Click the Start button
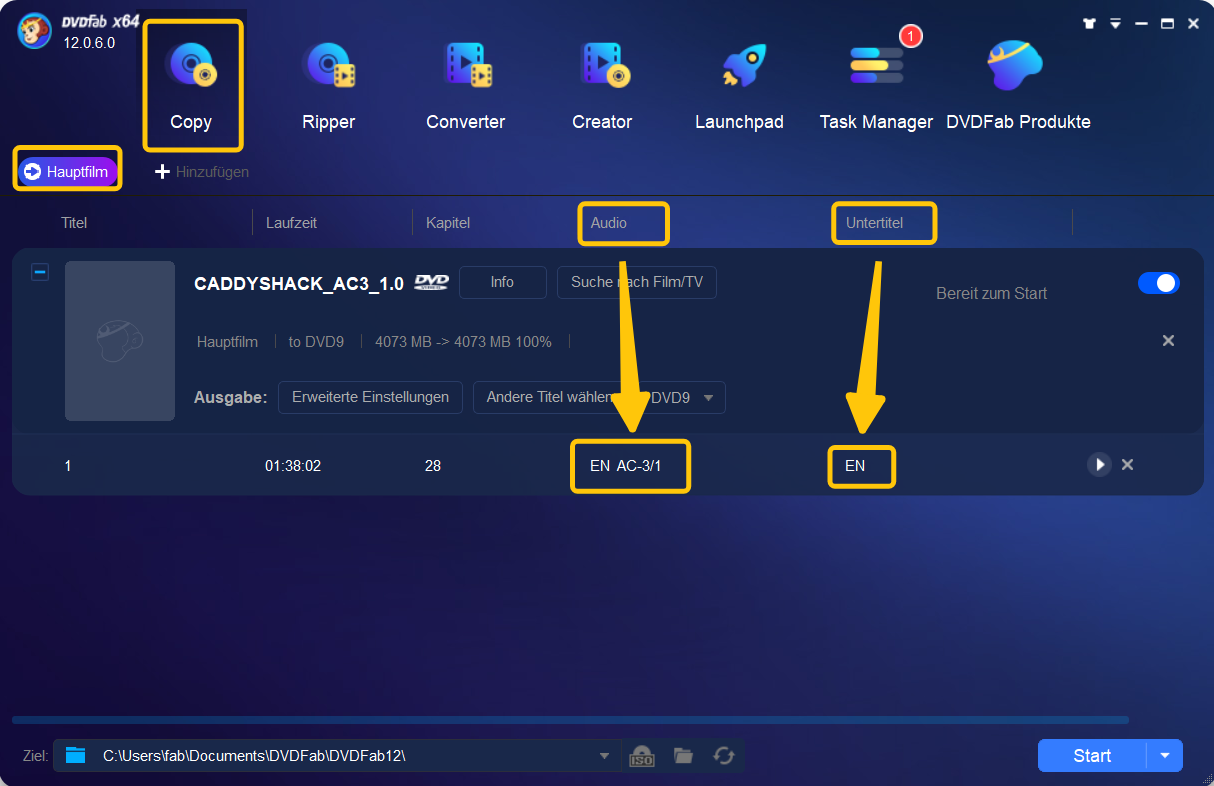This screenshot has width=1214, height=786. point(1092,756)
